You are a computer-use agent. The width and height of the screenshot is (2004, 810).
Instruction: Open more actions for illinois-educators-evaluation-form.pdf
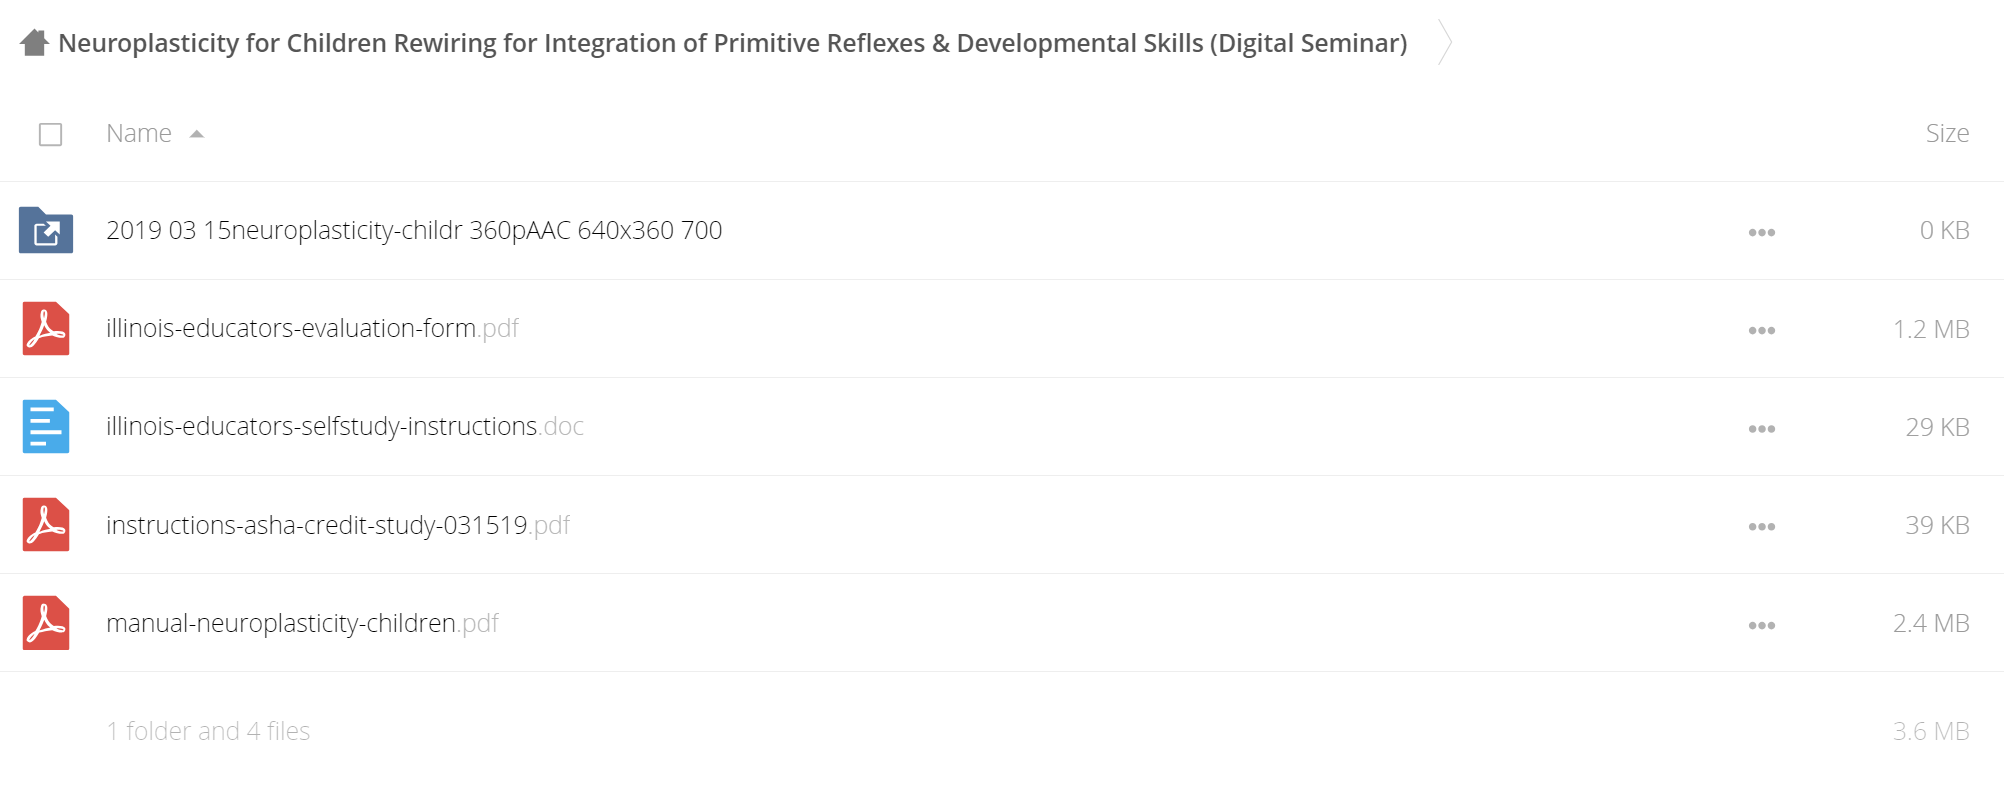click(x=1762, y=330)
